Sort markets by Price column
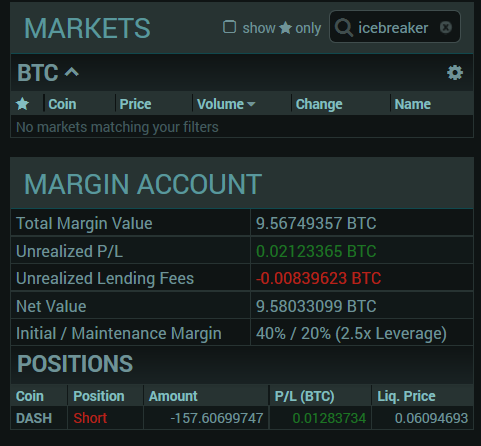The width and height of the screenshot is (481, 446). point(135,104)
